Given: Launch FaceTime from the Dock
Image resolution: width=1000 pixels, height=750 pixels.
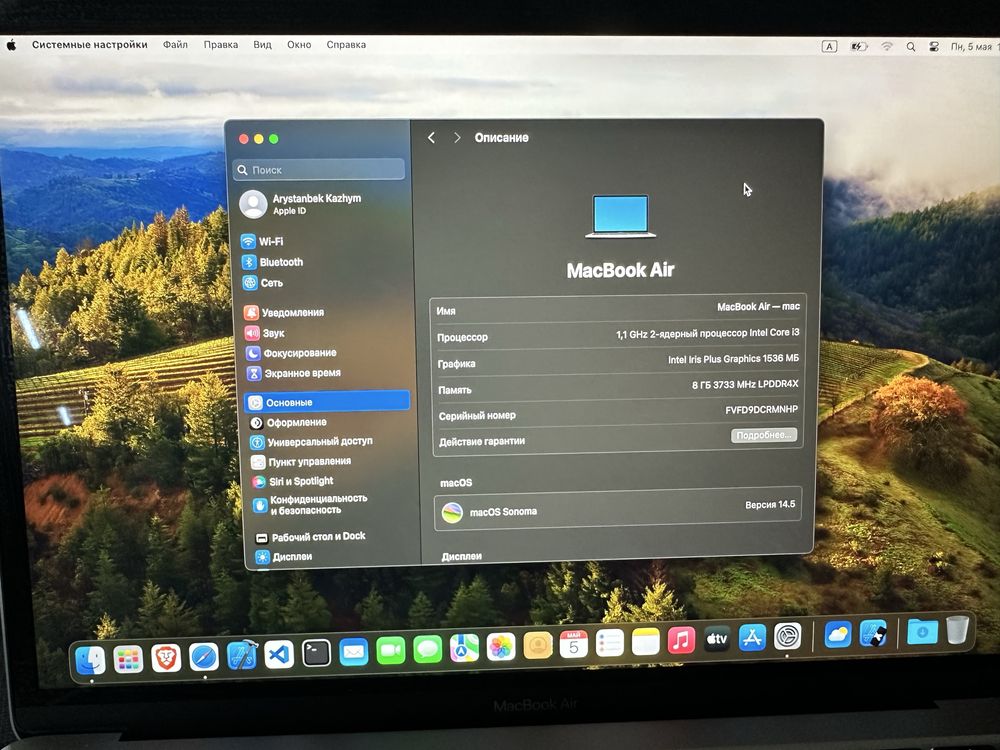Looking at the screenshot, I should pos(391,651).
